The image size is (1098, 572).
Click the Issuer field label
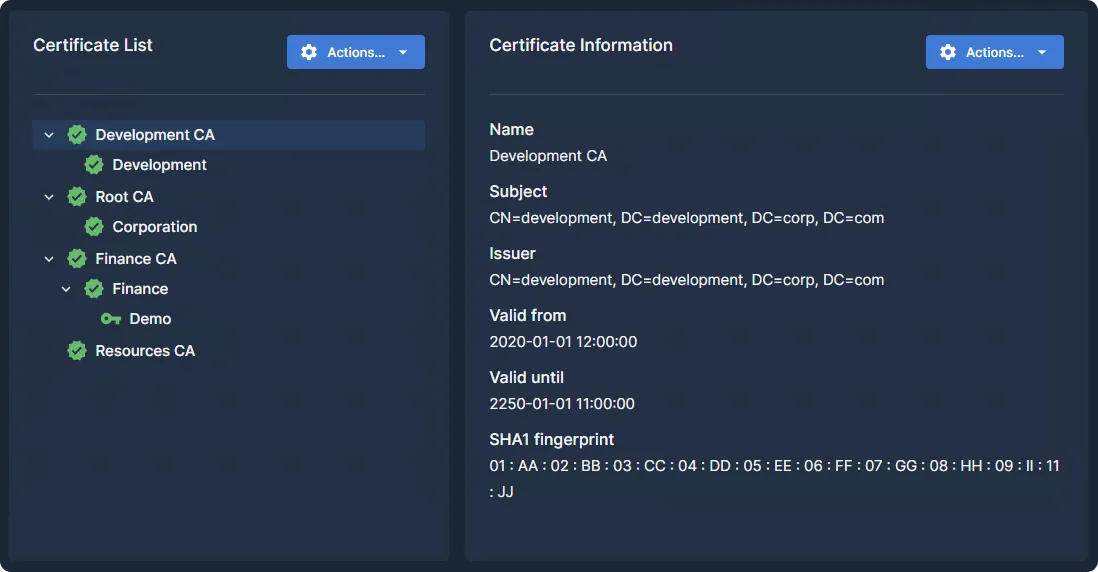tap(512, 253)
